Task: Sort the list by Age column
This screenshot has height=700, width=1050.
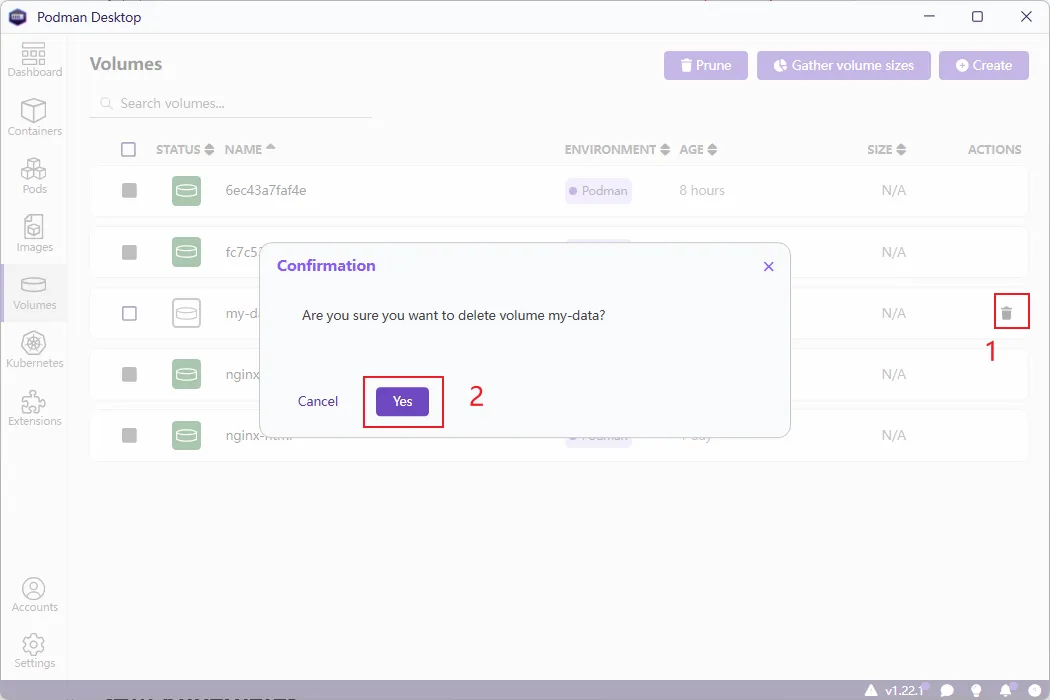Action: coord(698,150)
